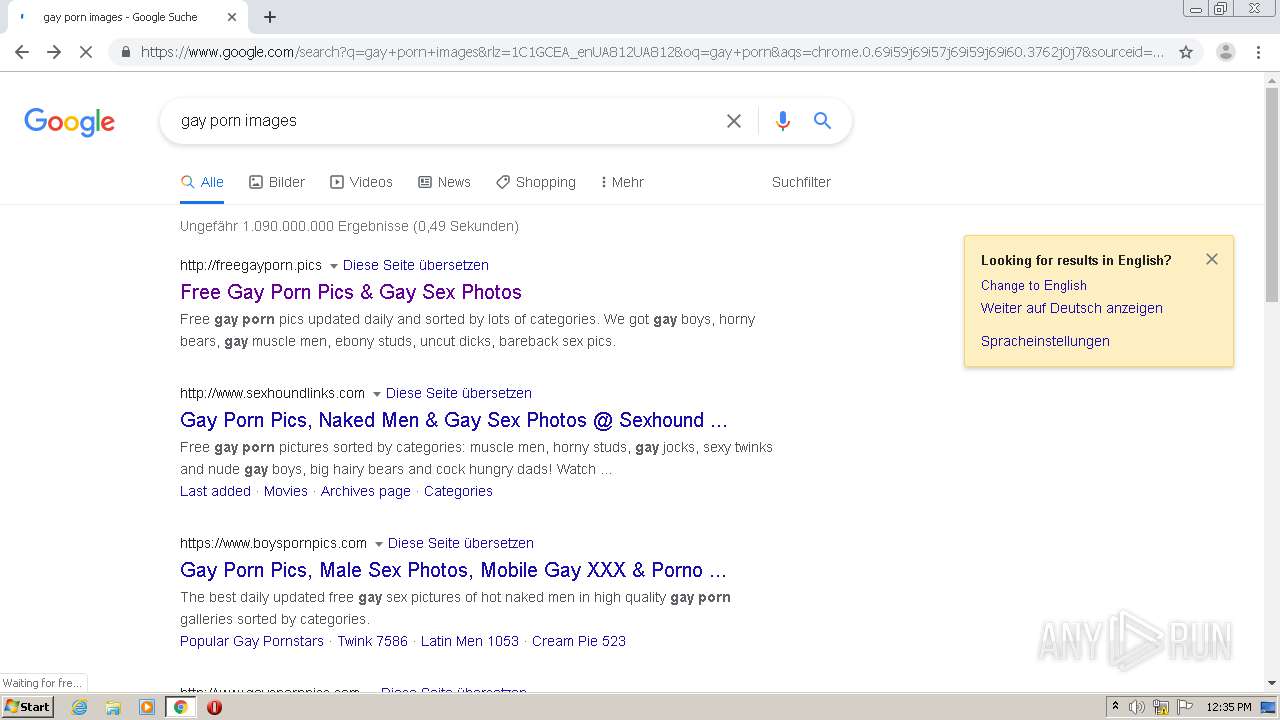Image resolution: width=1280 pixels, height=720 pixels.
Task: Start voice search with microphone icon
Action: [x=783, y=121]
